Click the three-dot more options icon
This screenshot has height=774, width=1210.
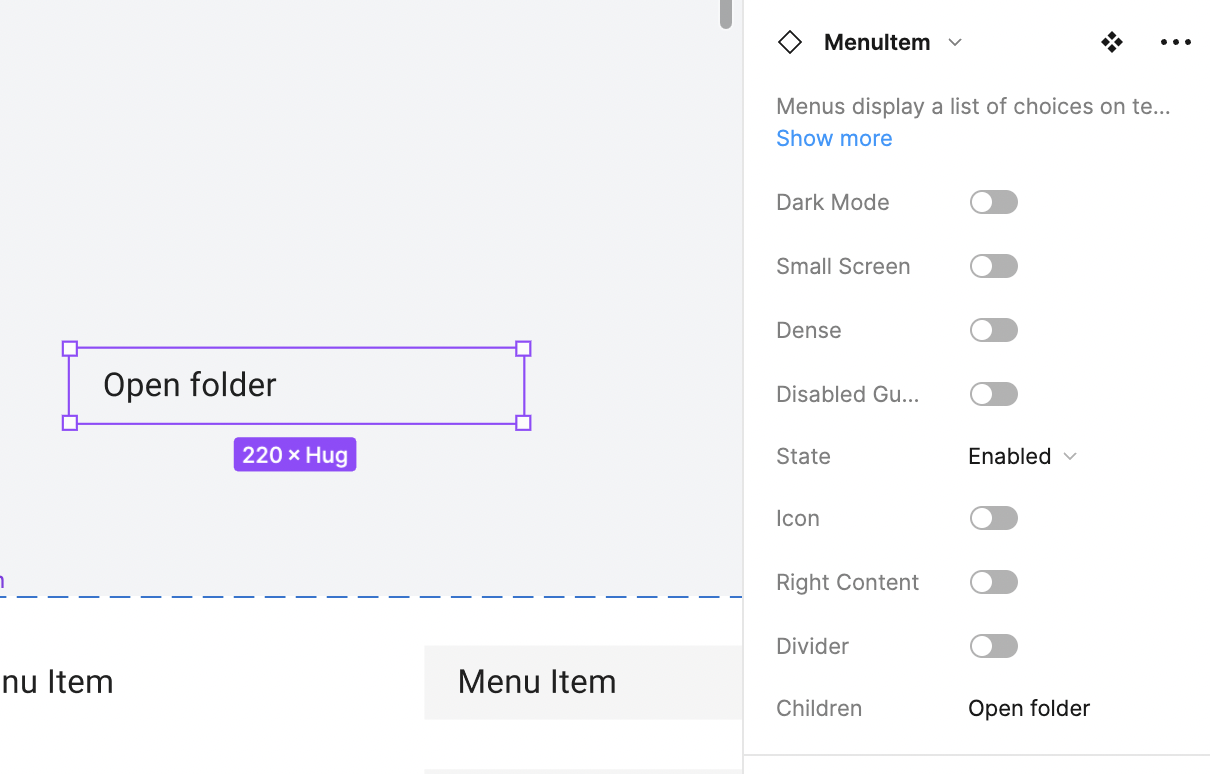(x=1175, y=42)
